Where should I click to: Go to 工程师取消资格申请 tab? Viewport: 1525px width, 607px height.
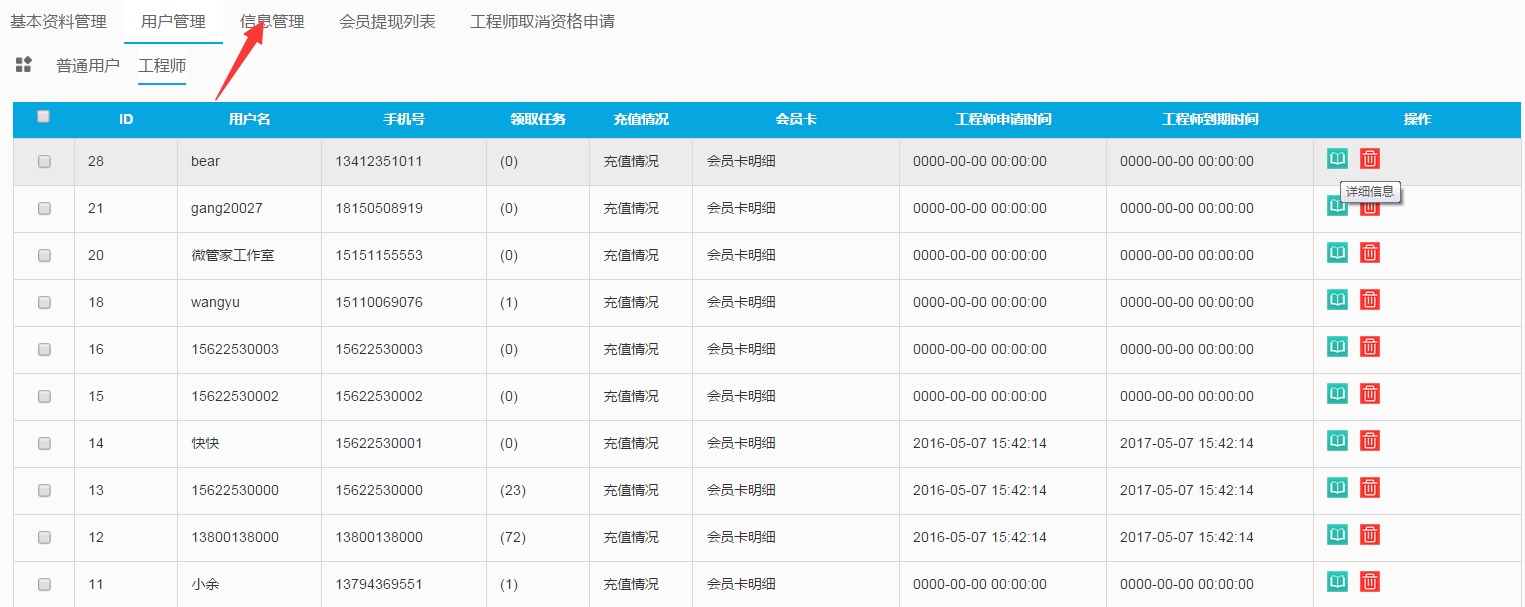click(x=542, y=21)
